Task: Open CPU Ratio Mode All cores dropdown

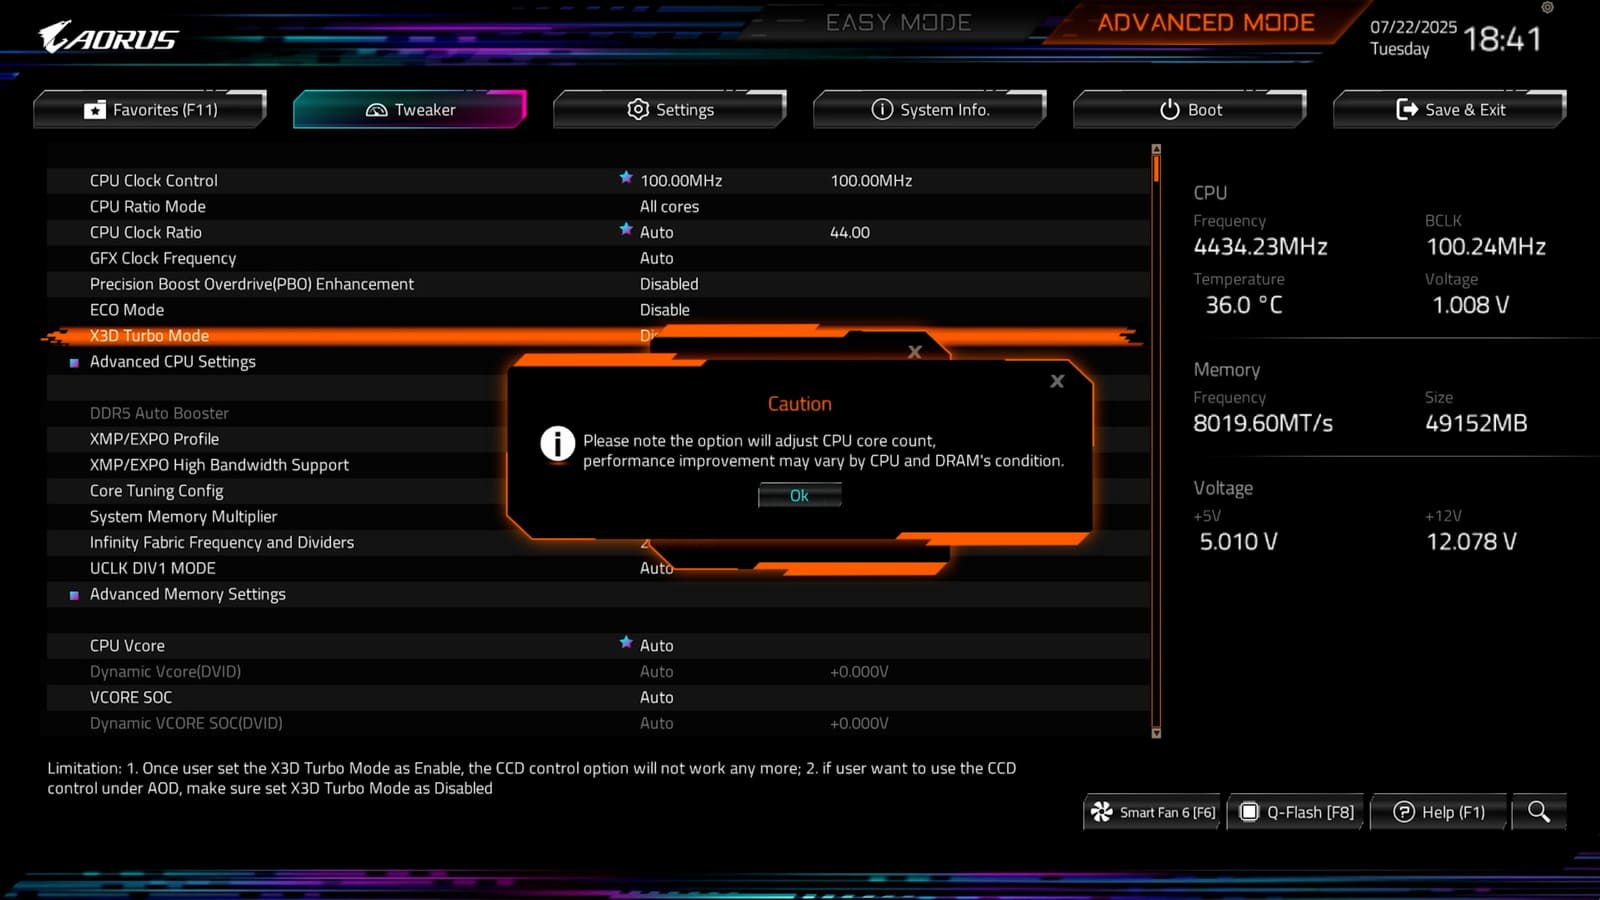Action: click(669, 206)
